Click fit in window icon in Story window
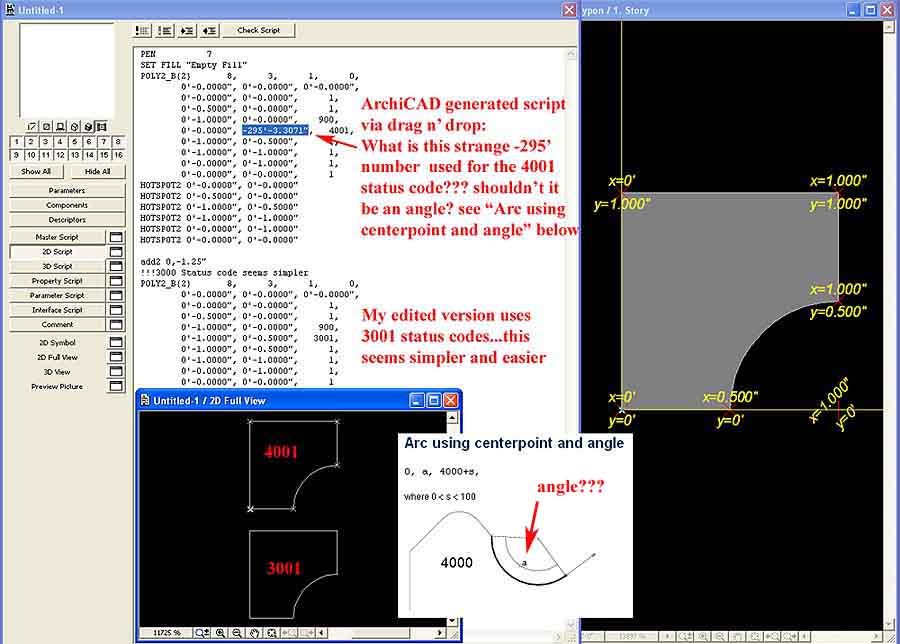The image size is (900, 644). pos(755,637)
